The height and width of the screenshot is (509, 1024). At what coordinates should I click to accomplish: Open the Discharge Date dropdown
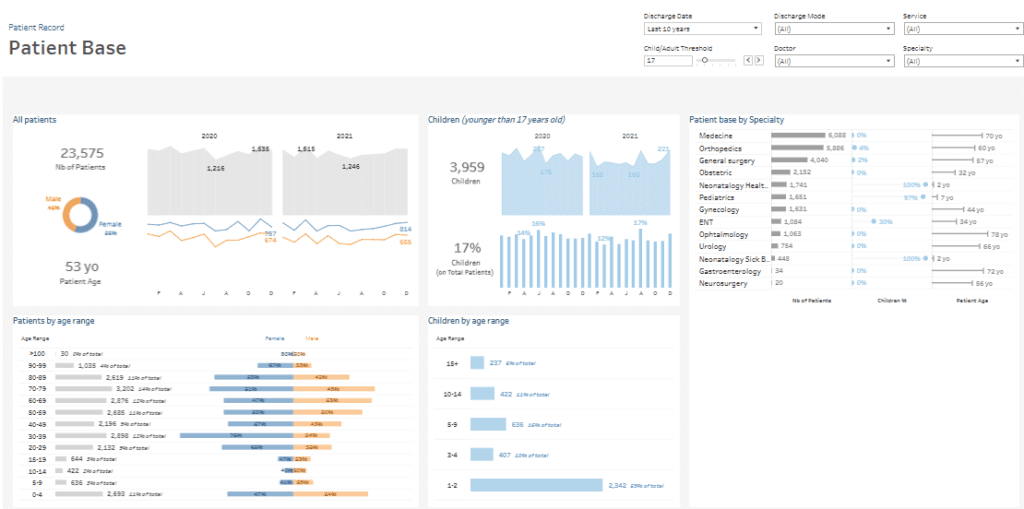(702, 29)
